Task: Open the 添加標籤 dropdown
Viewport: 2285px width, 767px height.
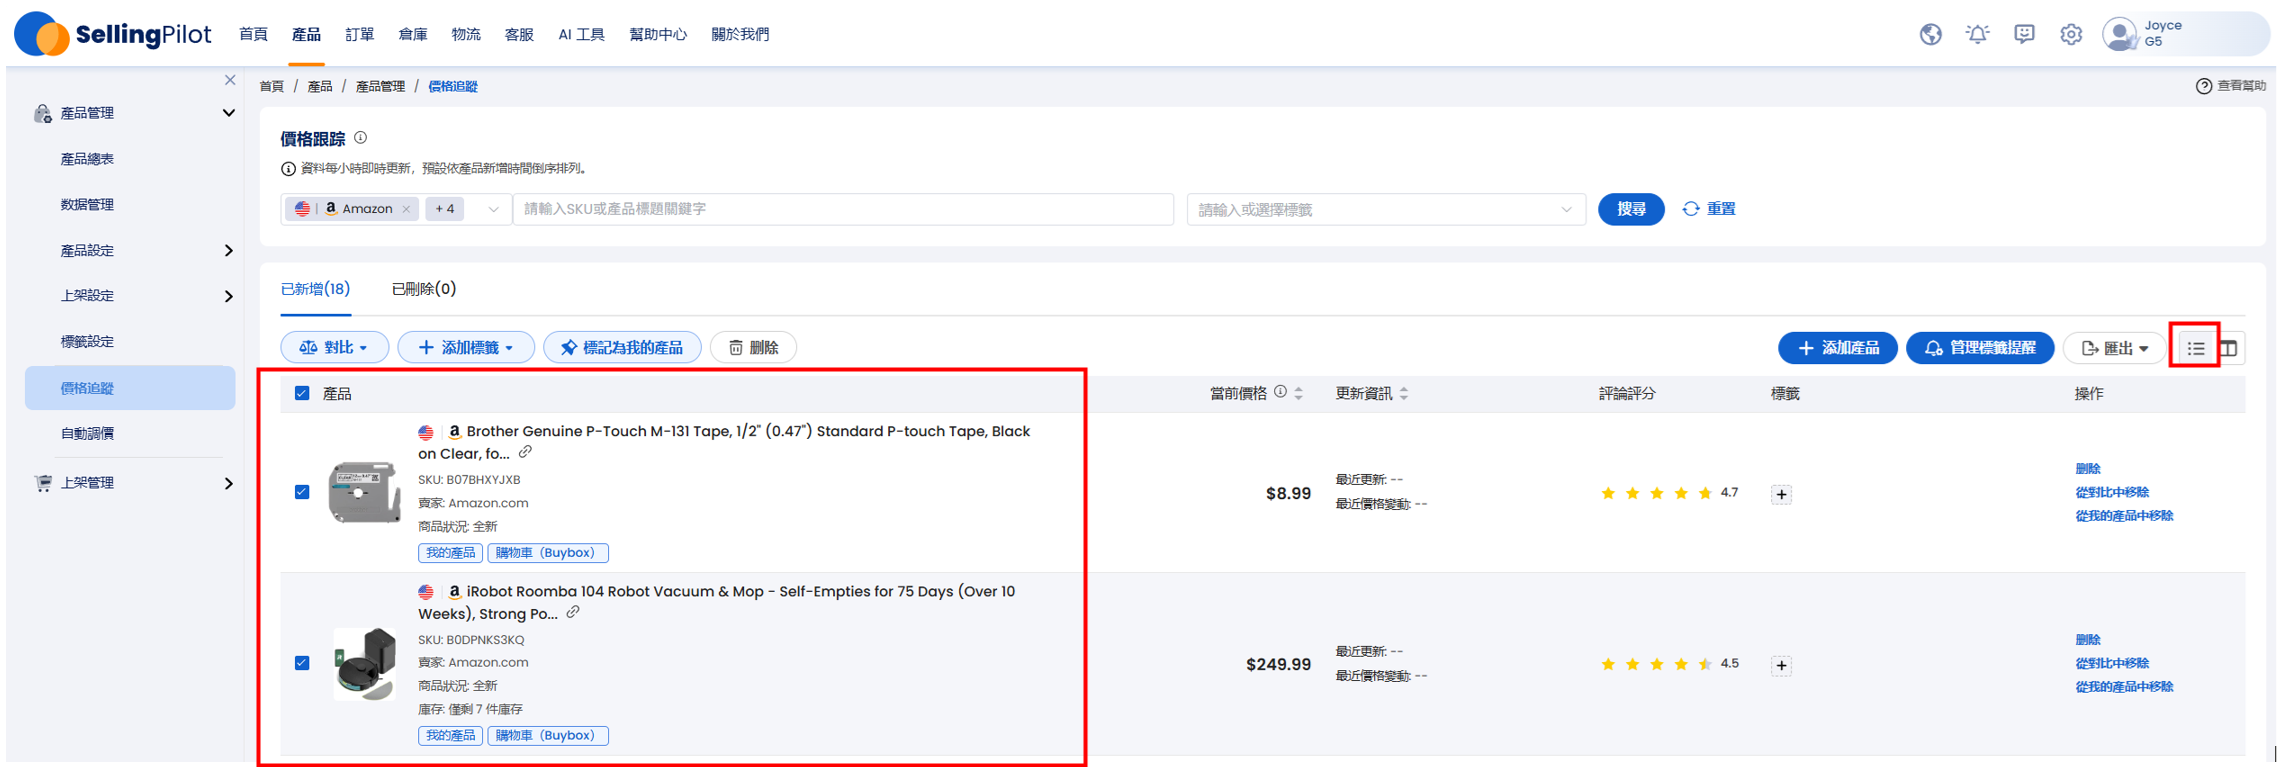Action: tap(466, 347)
